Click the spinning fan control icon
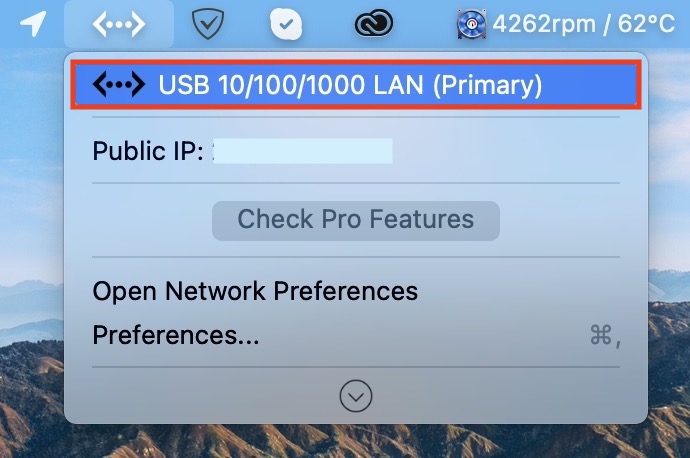 click(x=471, y=24)
